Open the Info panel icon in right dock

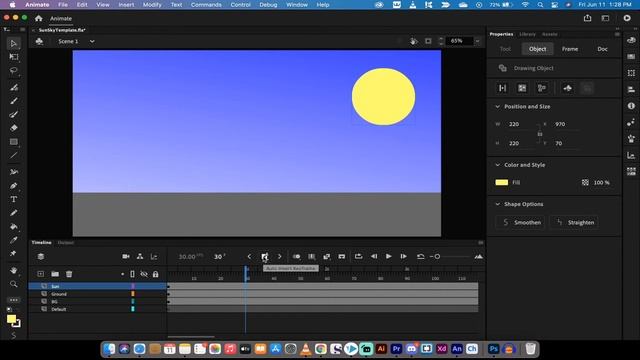click(631, 106)
